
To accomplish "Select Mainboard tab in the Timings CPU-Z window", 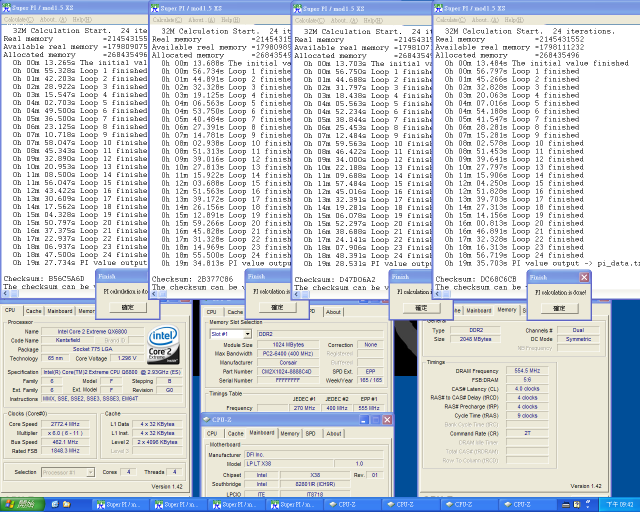I will (x=479, y=311).
